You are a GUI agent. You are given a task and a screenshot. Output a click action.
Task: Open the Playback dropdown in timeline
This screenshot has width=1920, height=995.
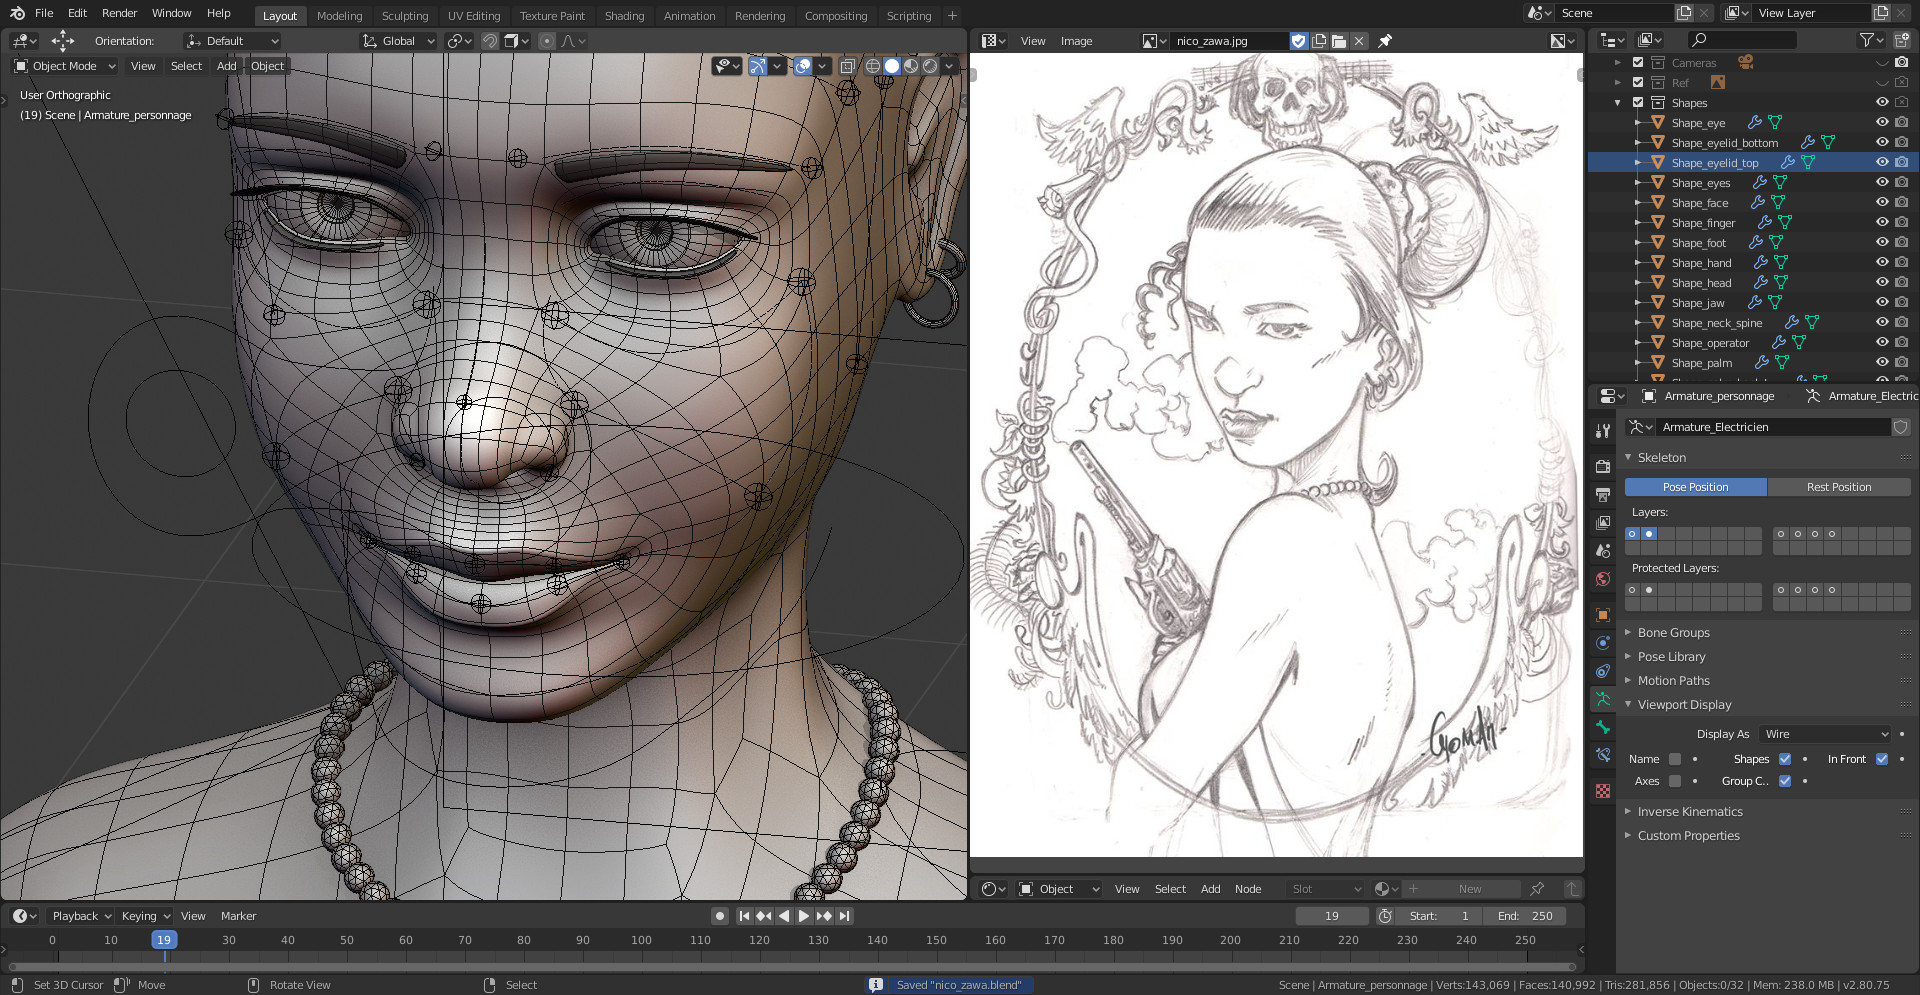click(82, 916)
